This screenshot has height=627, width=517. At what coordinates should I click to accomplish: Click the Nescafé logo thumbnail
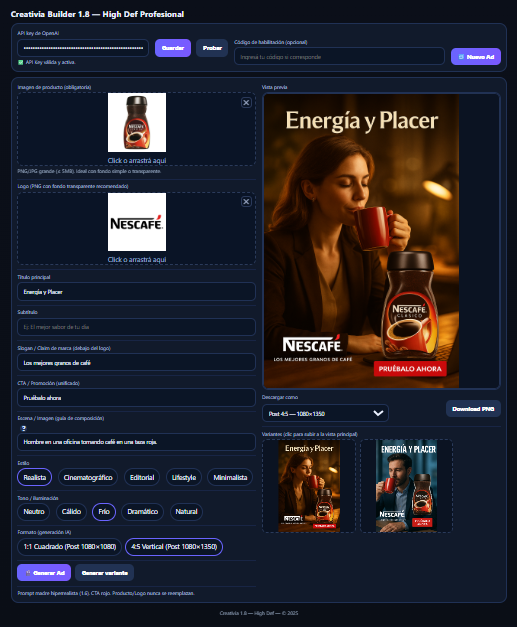pyautogui.click(x=137, y=222)
